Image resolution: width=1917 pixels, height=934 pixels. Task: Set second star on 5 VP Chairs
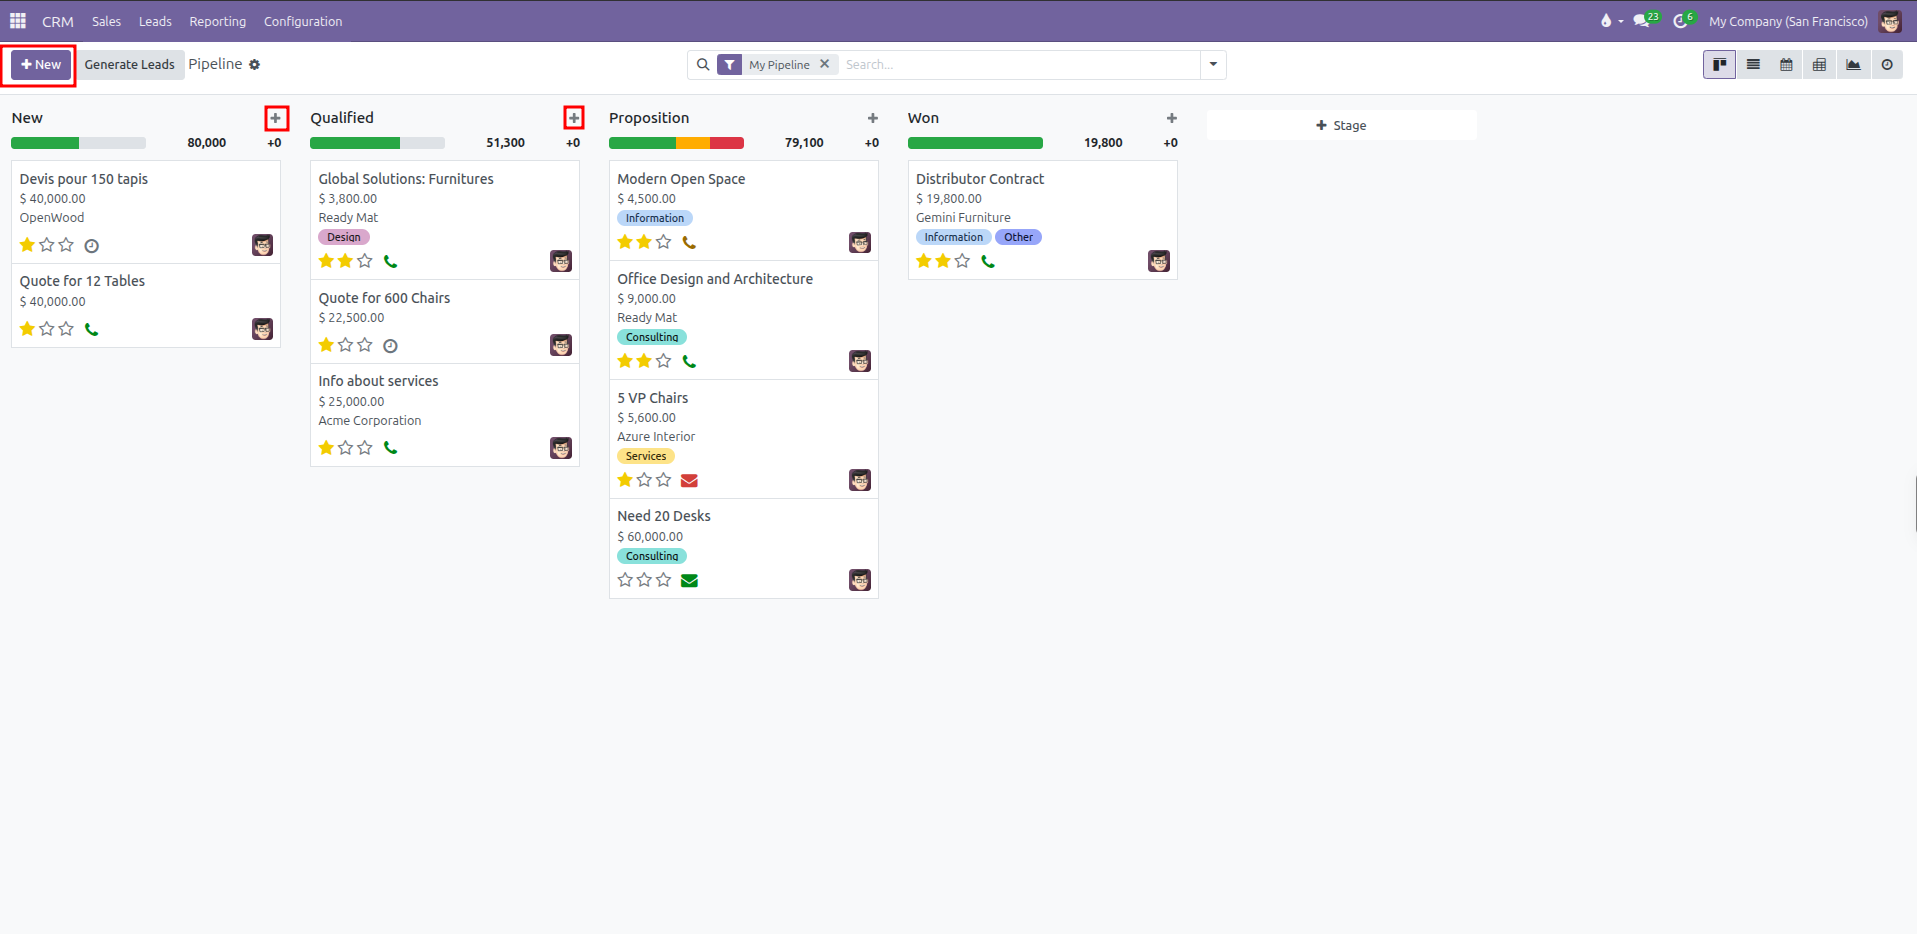pos(645,480)
